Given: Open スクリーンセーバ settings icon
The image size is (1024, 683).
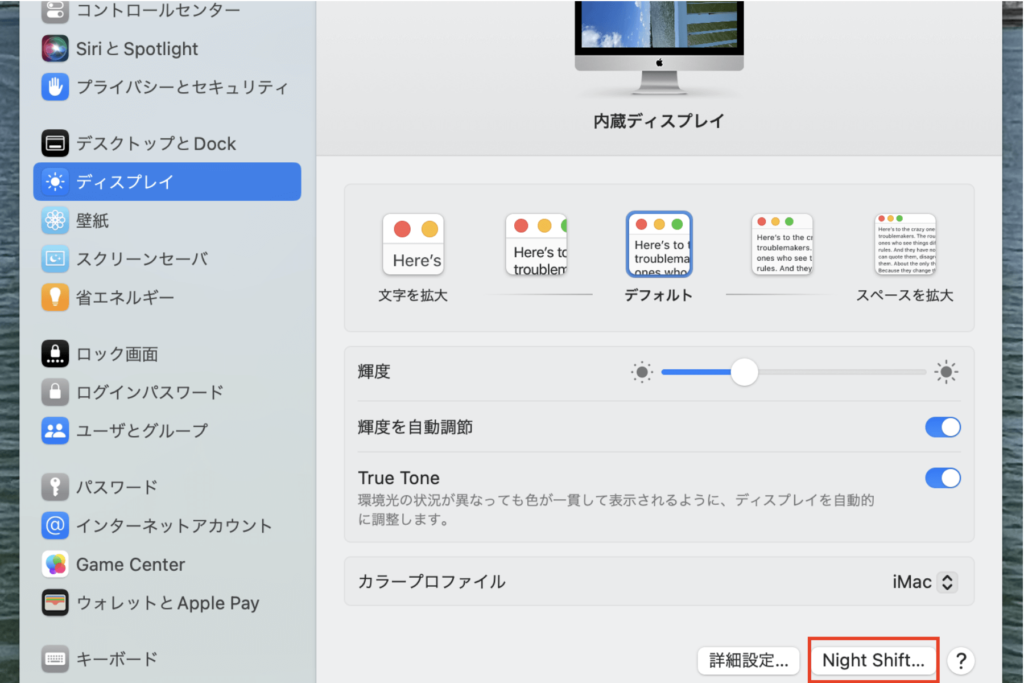Looking at the screenshot, I should coord(55,259).
